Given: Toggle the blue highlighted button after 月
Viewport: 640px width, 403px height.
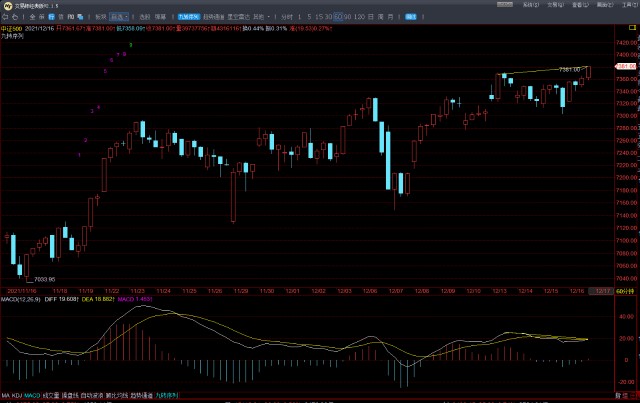Looking at the screenshot, I should (411, 17).
